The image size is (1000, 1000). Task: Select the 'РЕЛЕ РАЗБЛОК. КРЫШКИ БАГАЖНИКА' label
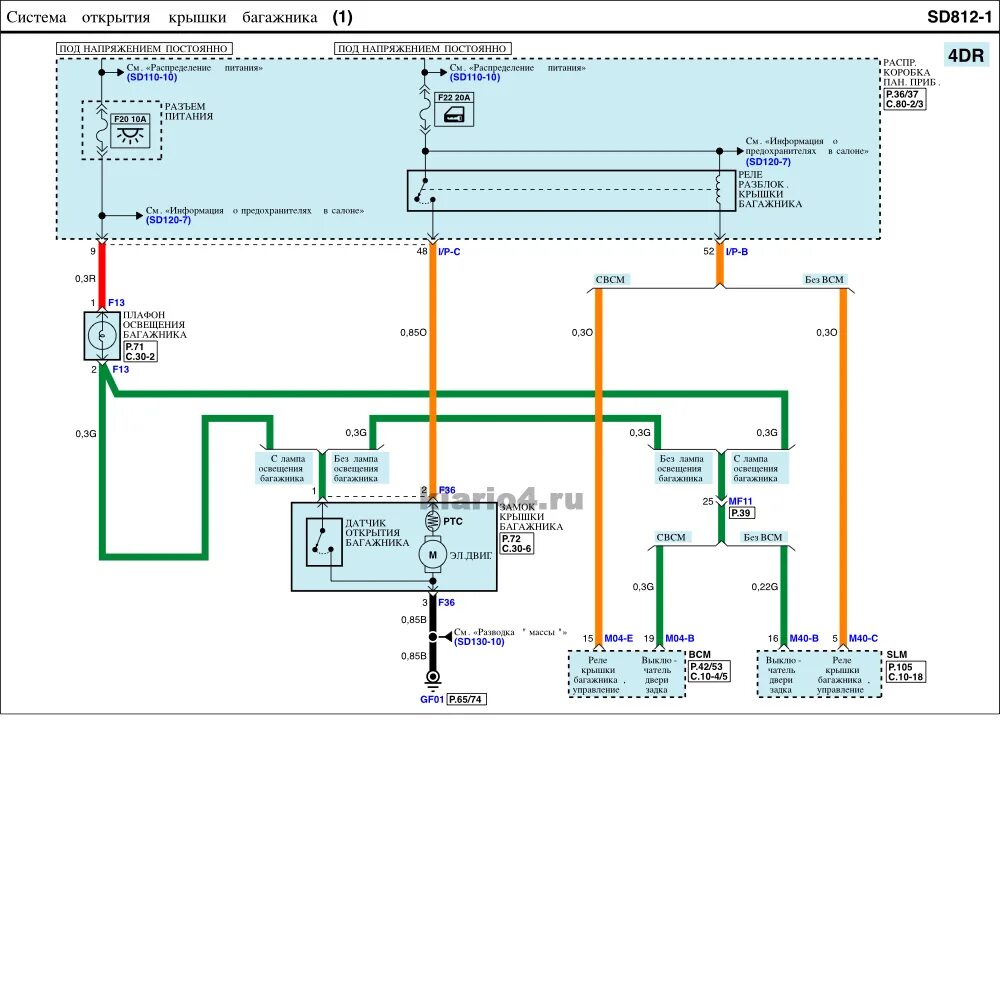(770, 189)
